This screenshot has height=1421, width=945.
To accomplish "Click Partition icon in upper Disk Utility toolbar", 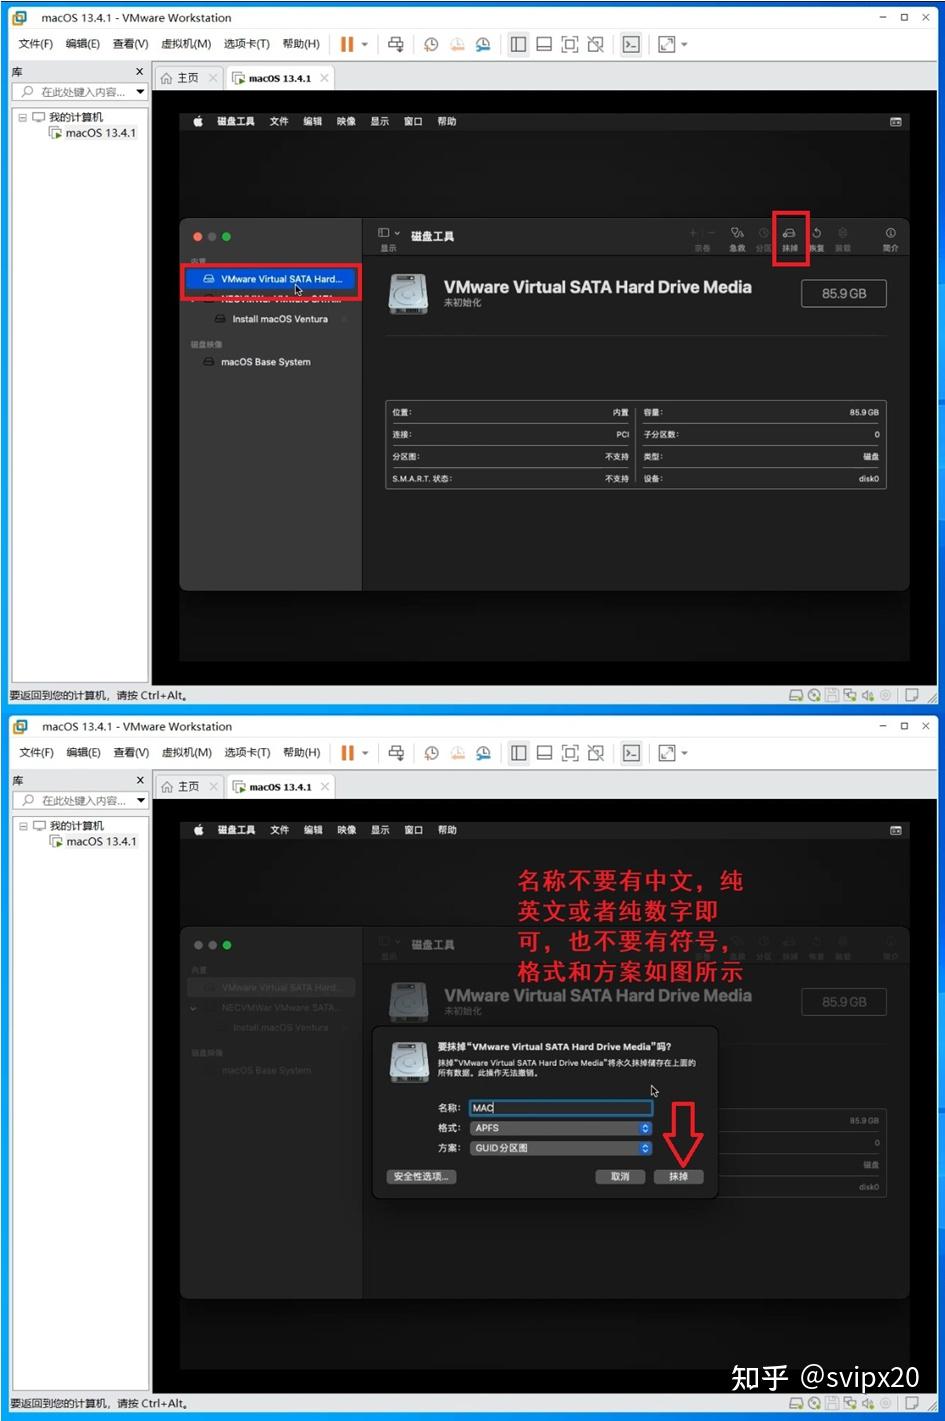I will (764, 233).
